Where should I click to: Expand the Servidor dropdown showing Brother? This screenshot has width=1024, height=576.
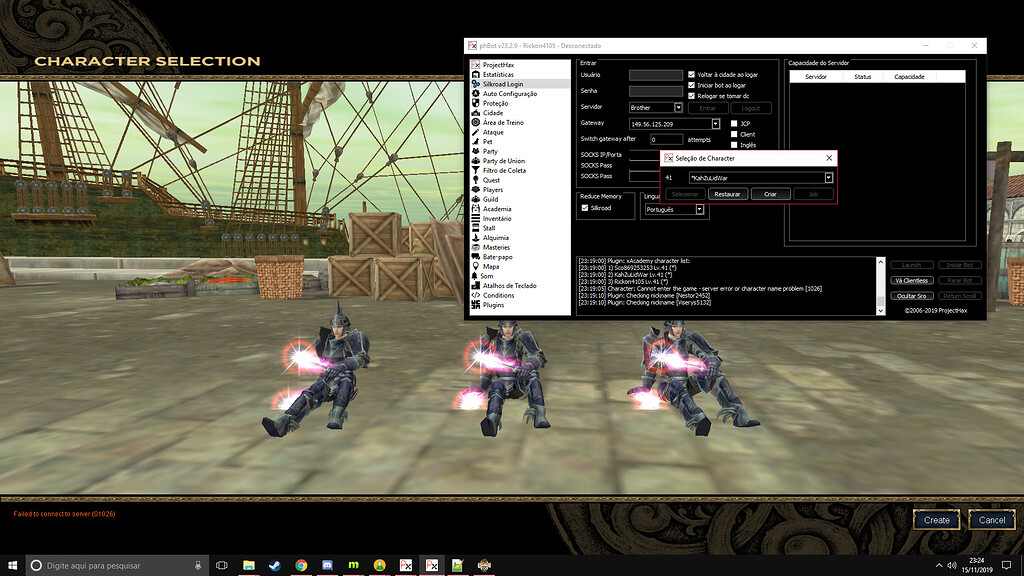pyautogui.click(x=678, y=108)
